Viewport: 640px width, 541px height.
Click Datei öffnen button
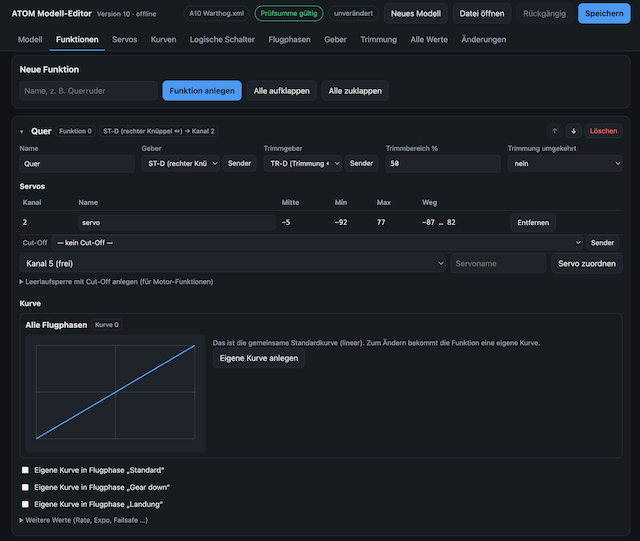482,13
